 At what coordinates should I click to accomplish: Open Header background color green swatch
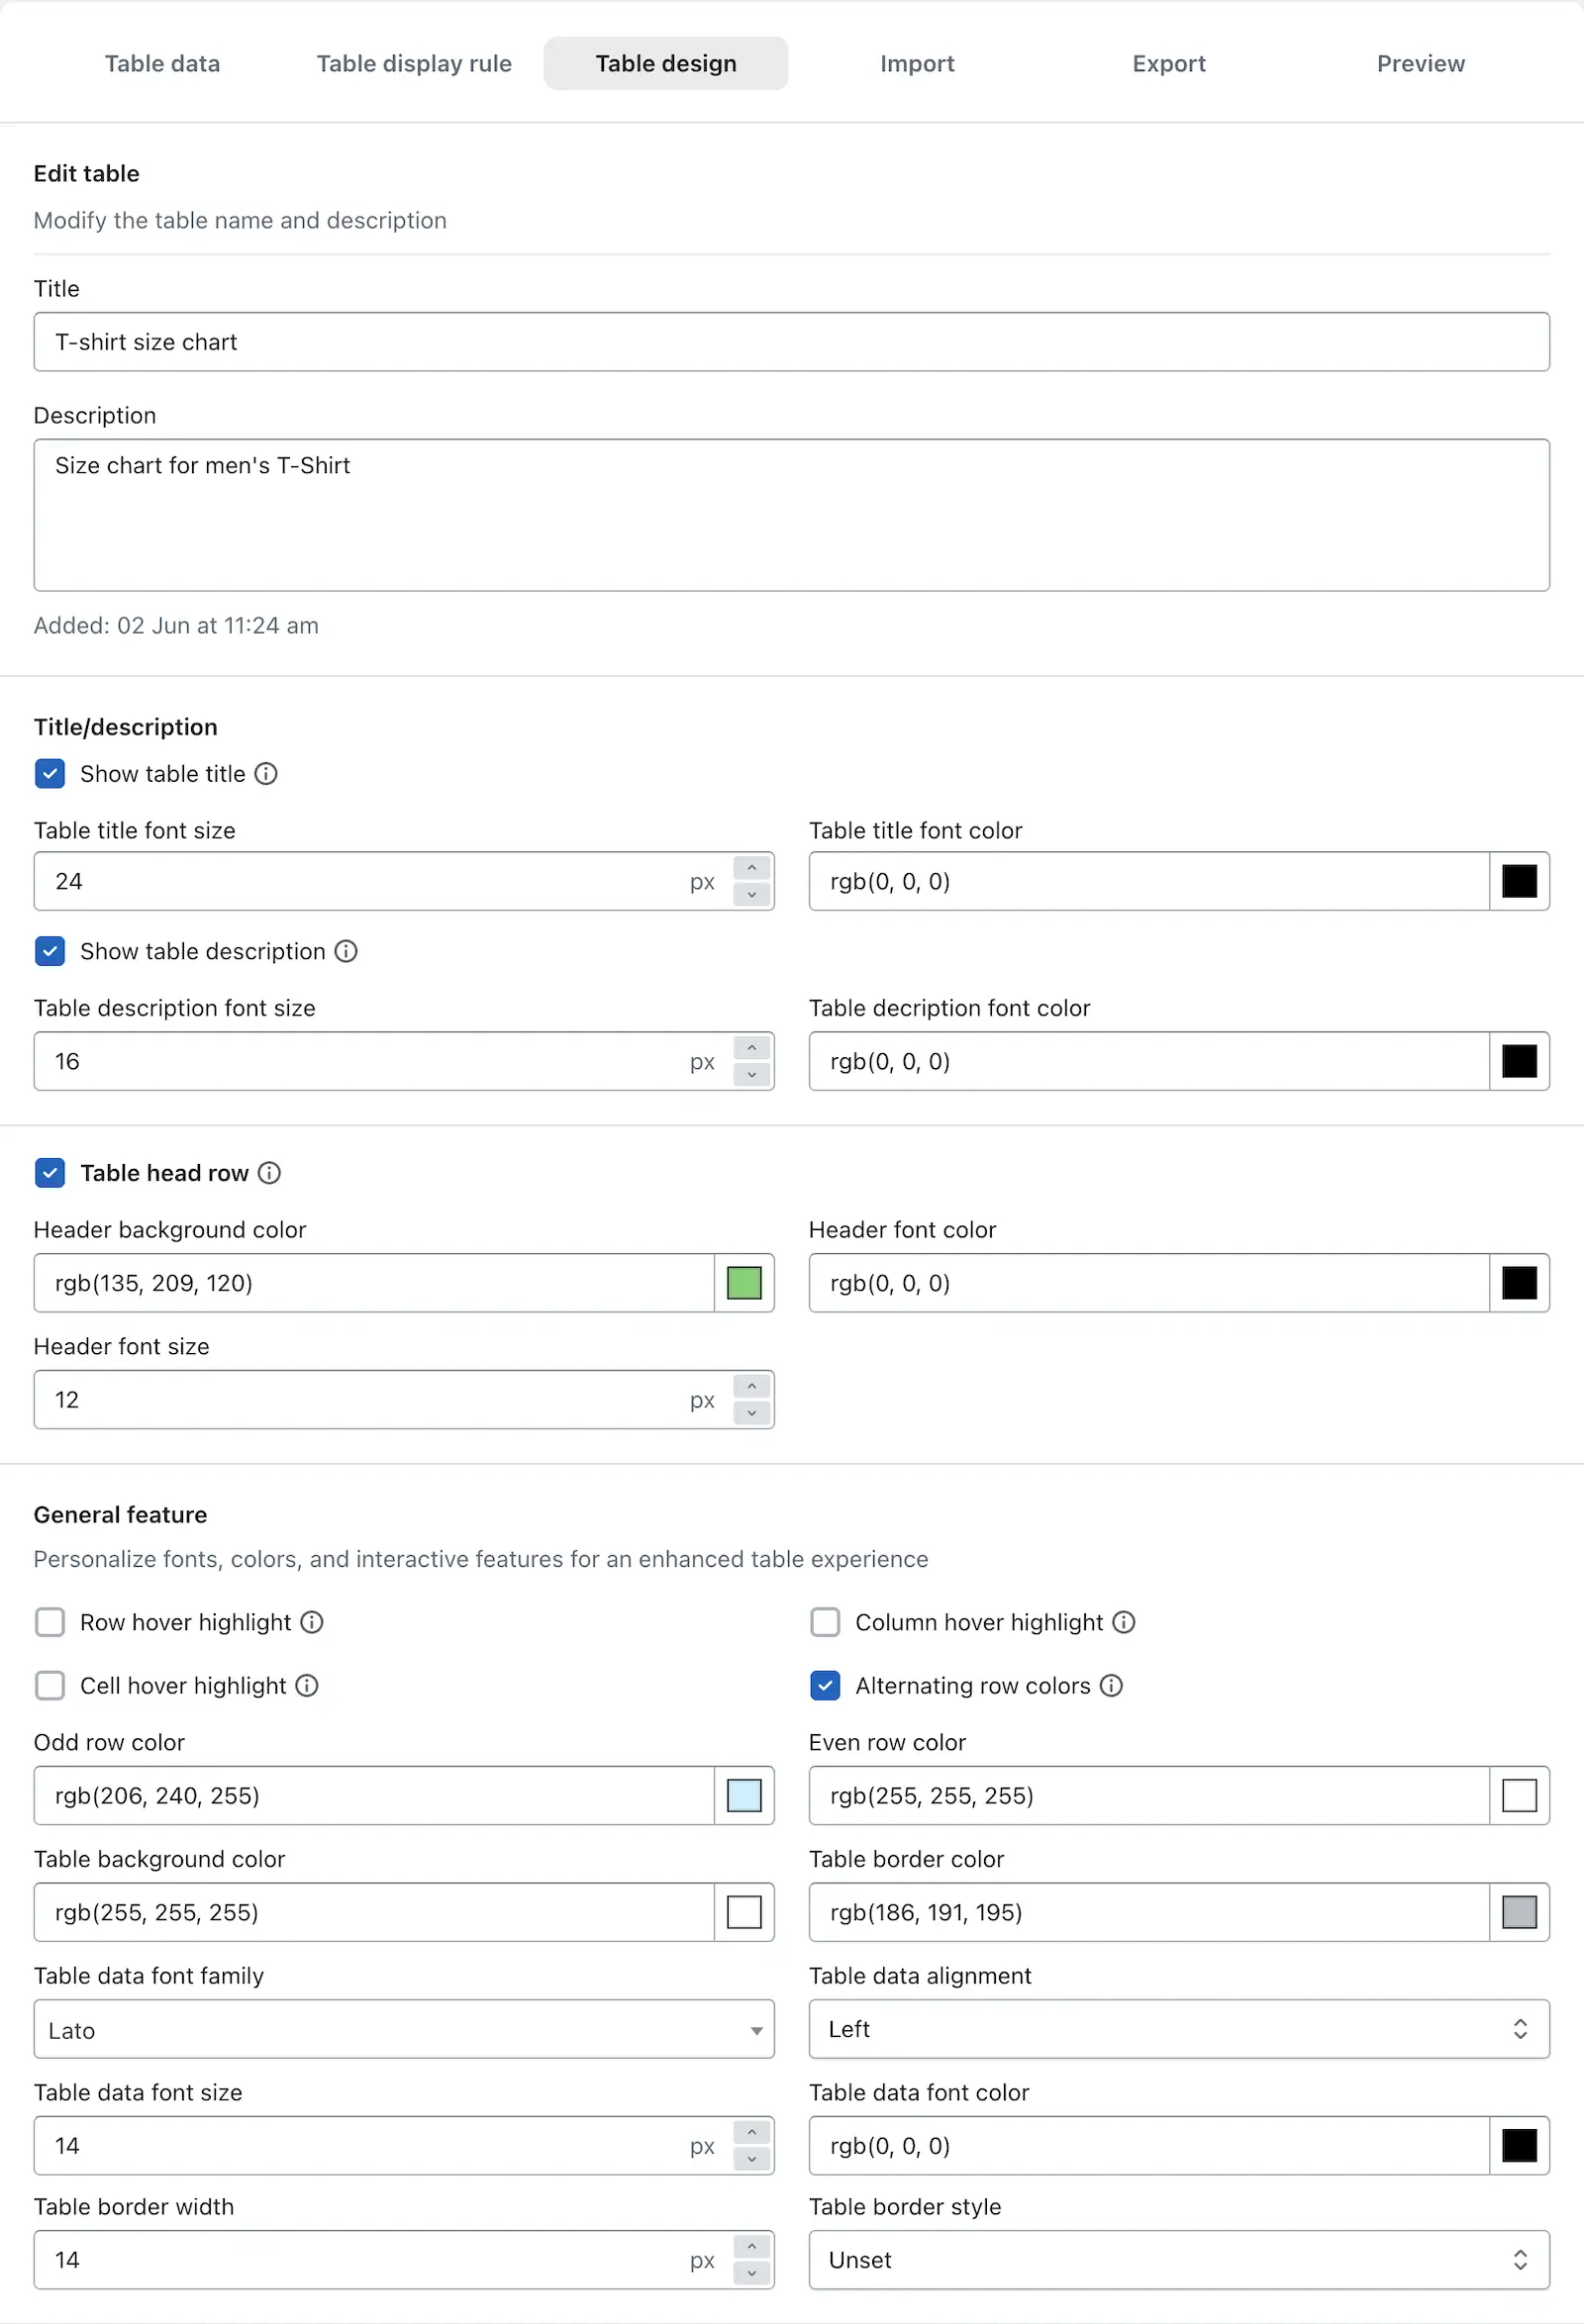tap(744, 1283)
